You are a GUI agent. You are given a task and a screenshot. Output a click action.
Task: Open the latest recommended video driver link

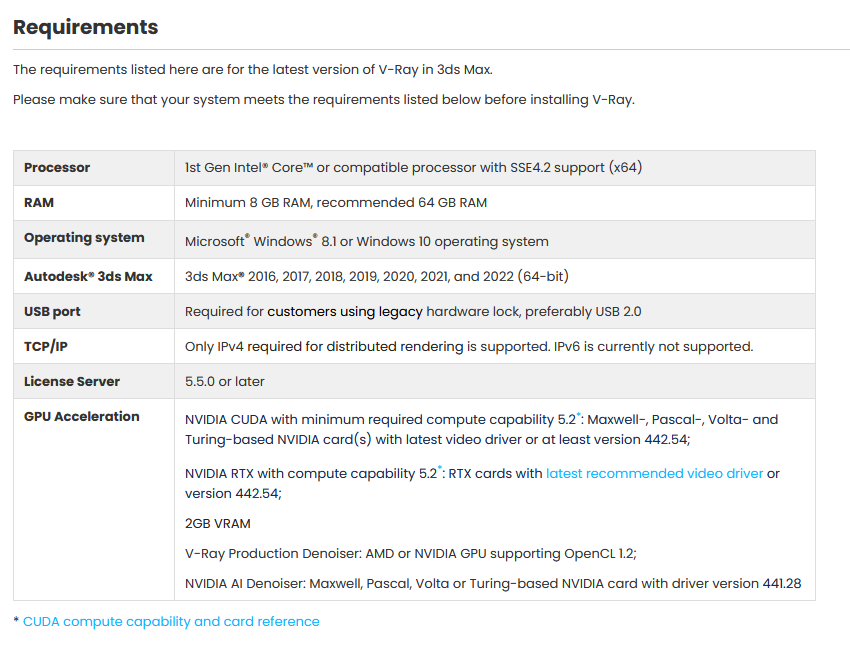pyautogui.click(x=654, y=473)
